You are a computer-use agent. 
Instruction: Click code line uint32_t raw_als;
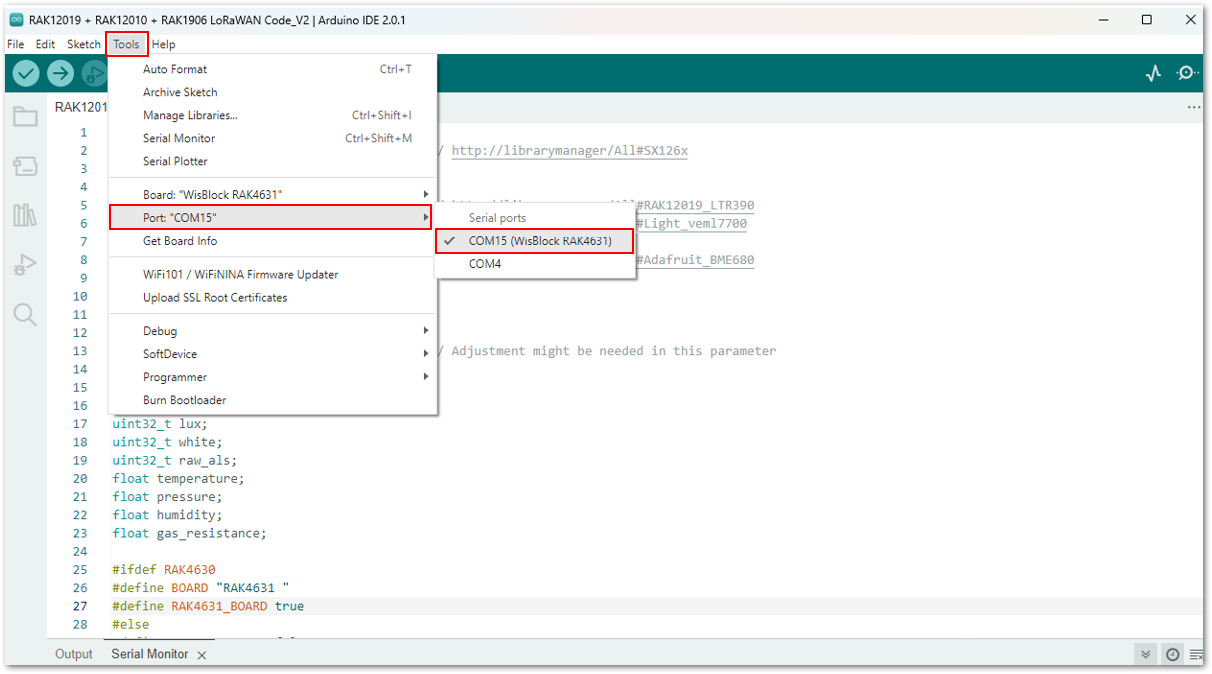coord(175,461)
